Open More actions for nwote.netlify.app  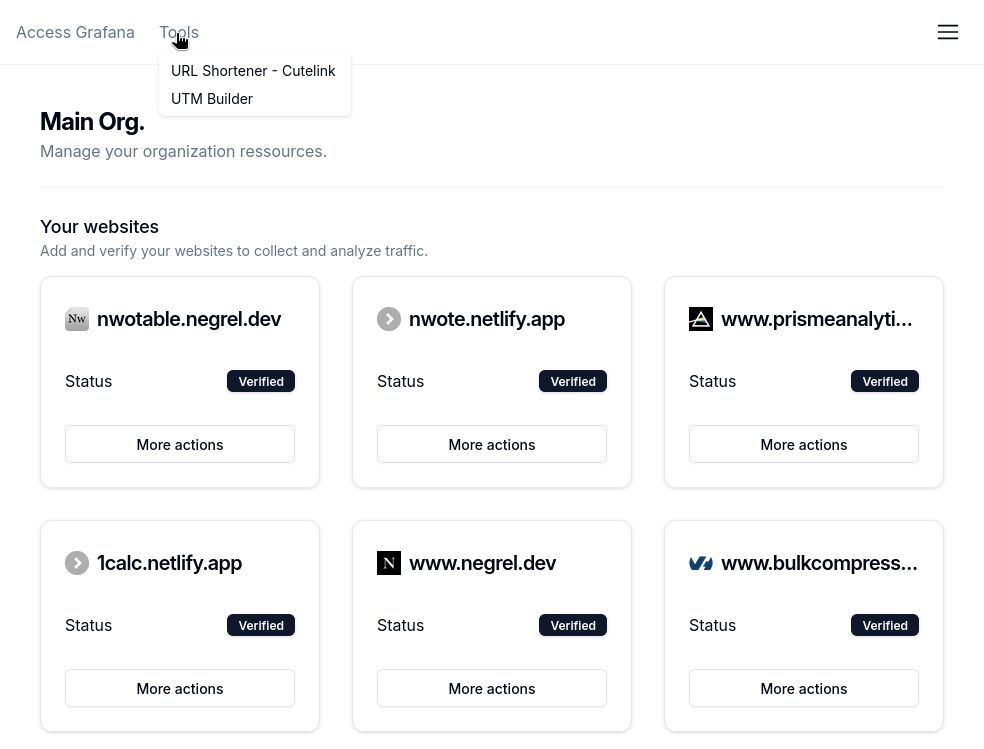click(x=492, y=444)
